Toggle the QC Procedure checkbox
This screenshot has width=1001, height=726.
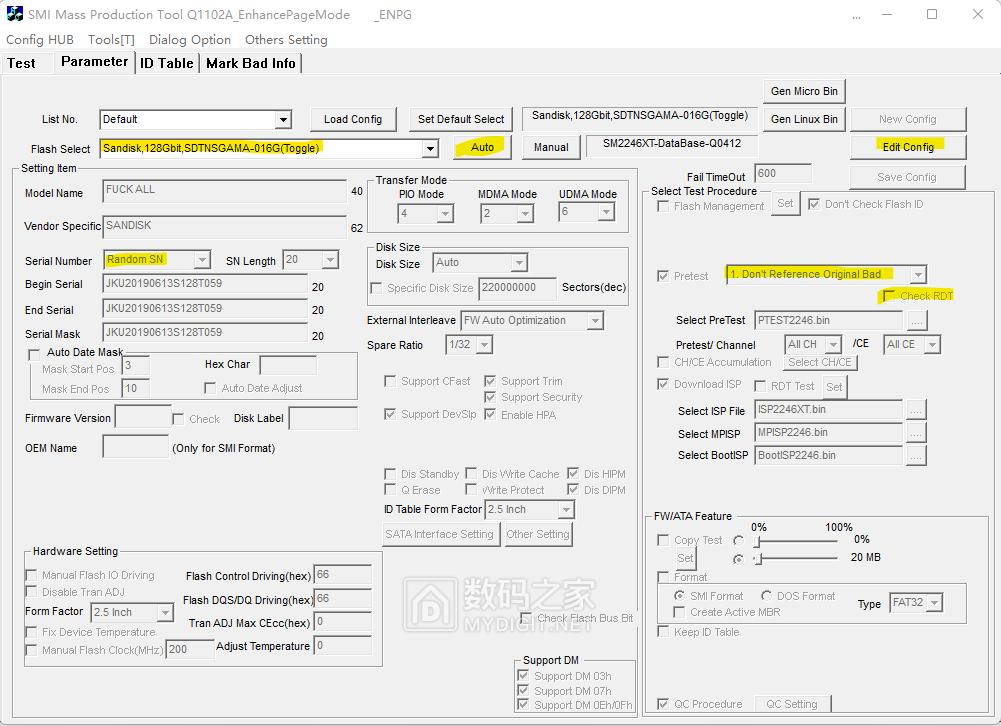[x=663, y=704]
